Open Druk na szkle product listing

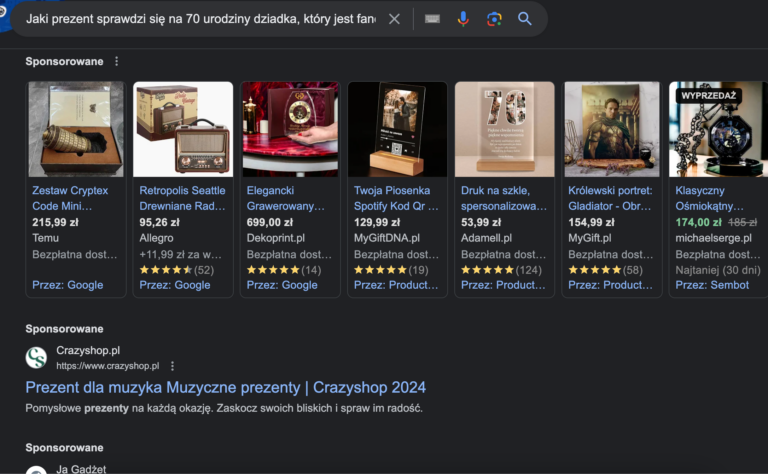pos(504,197)
